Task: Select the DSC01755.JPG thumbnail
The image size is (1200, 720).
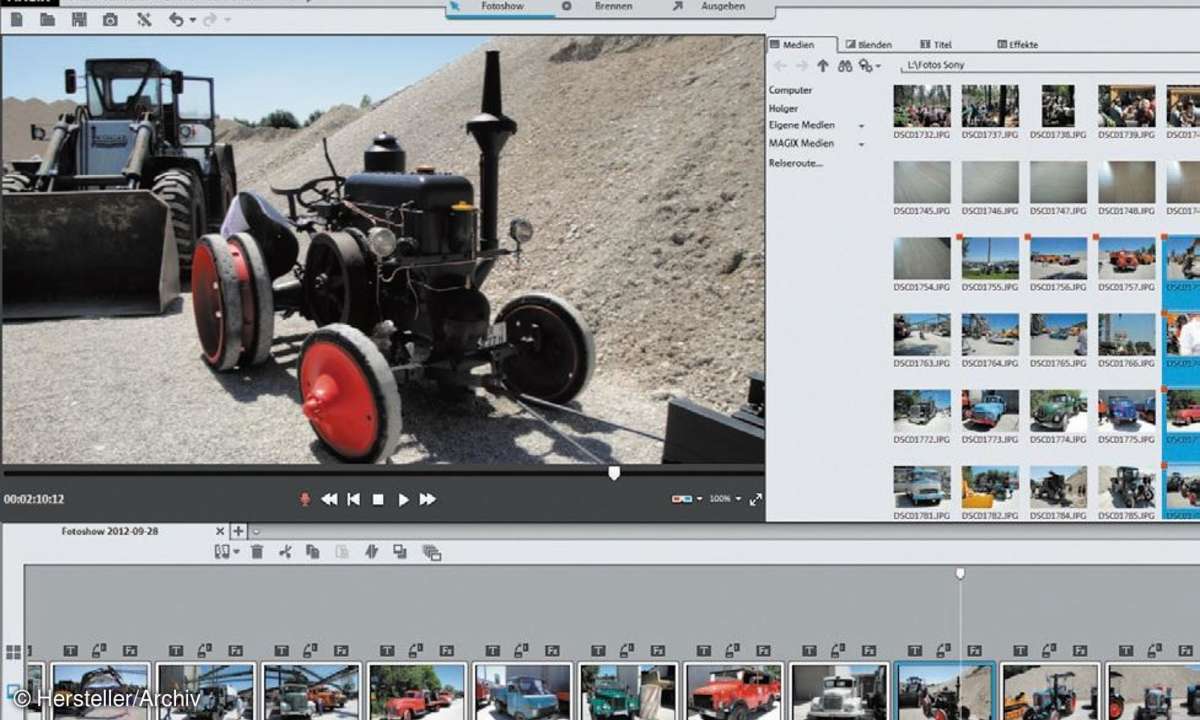Action: [990, 258]
